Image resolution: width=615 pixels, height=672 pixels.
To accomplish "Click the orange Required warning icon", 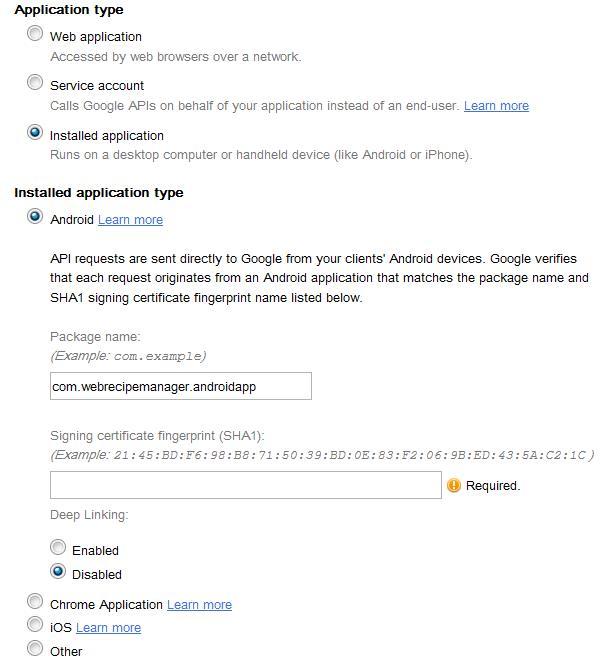I will (454, 485).
